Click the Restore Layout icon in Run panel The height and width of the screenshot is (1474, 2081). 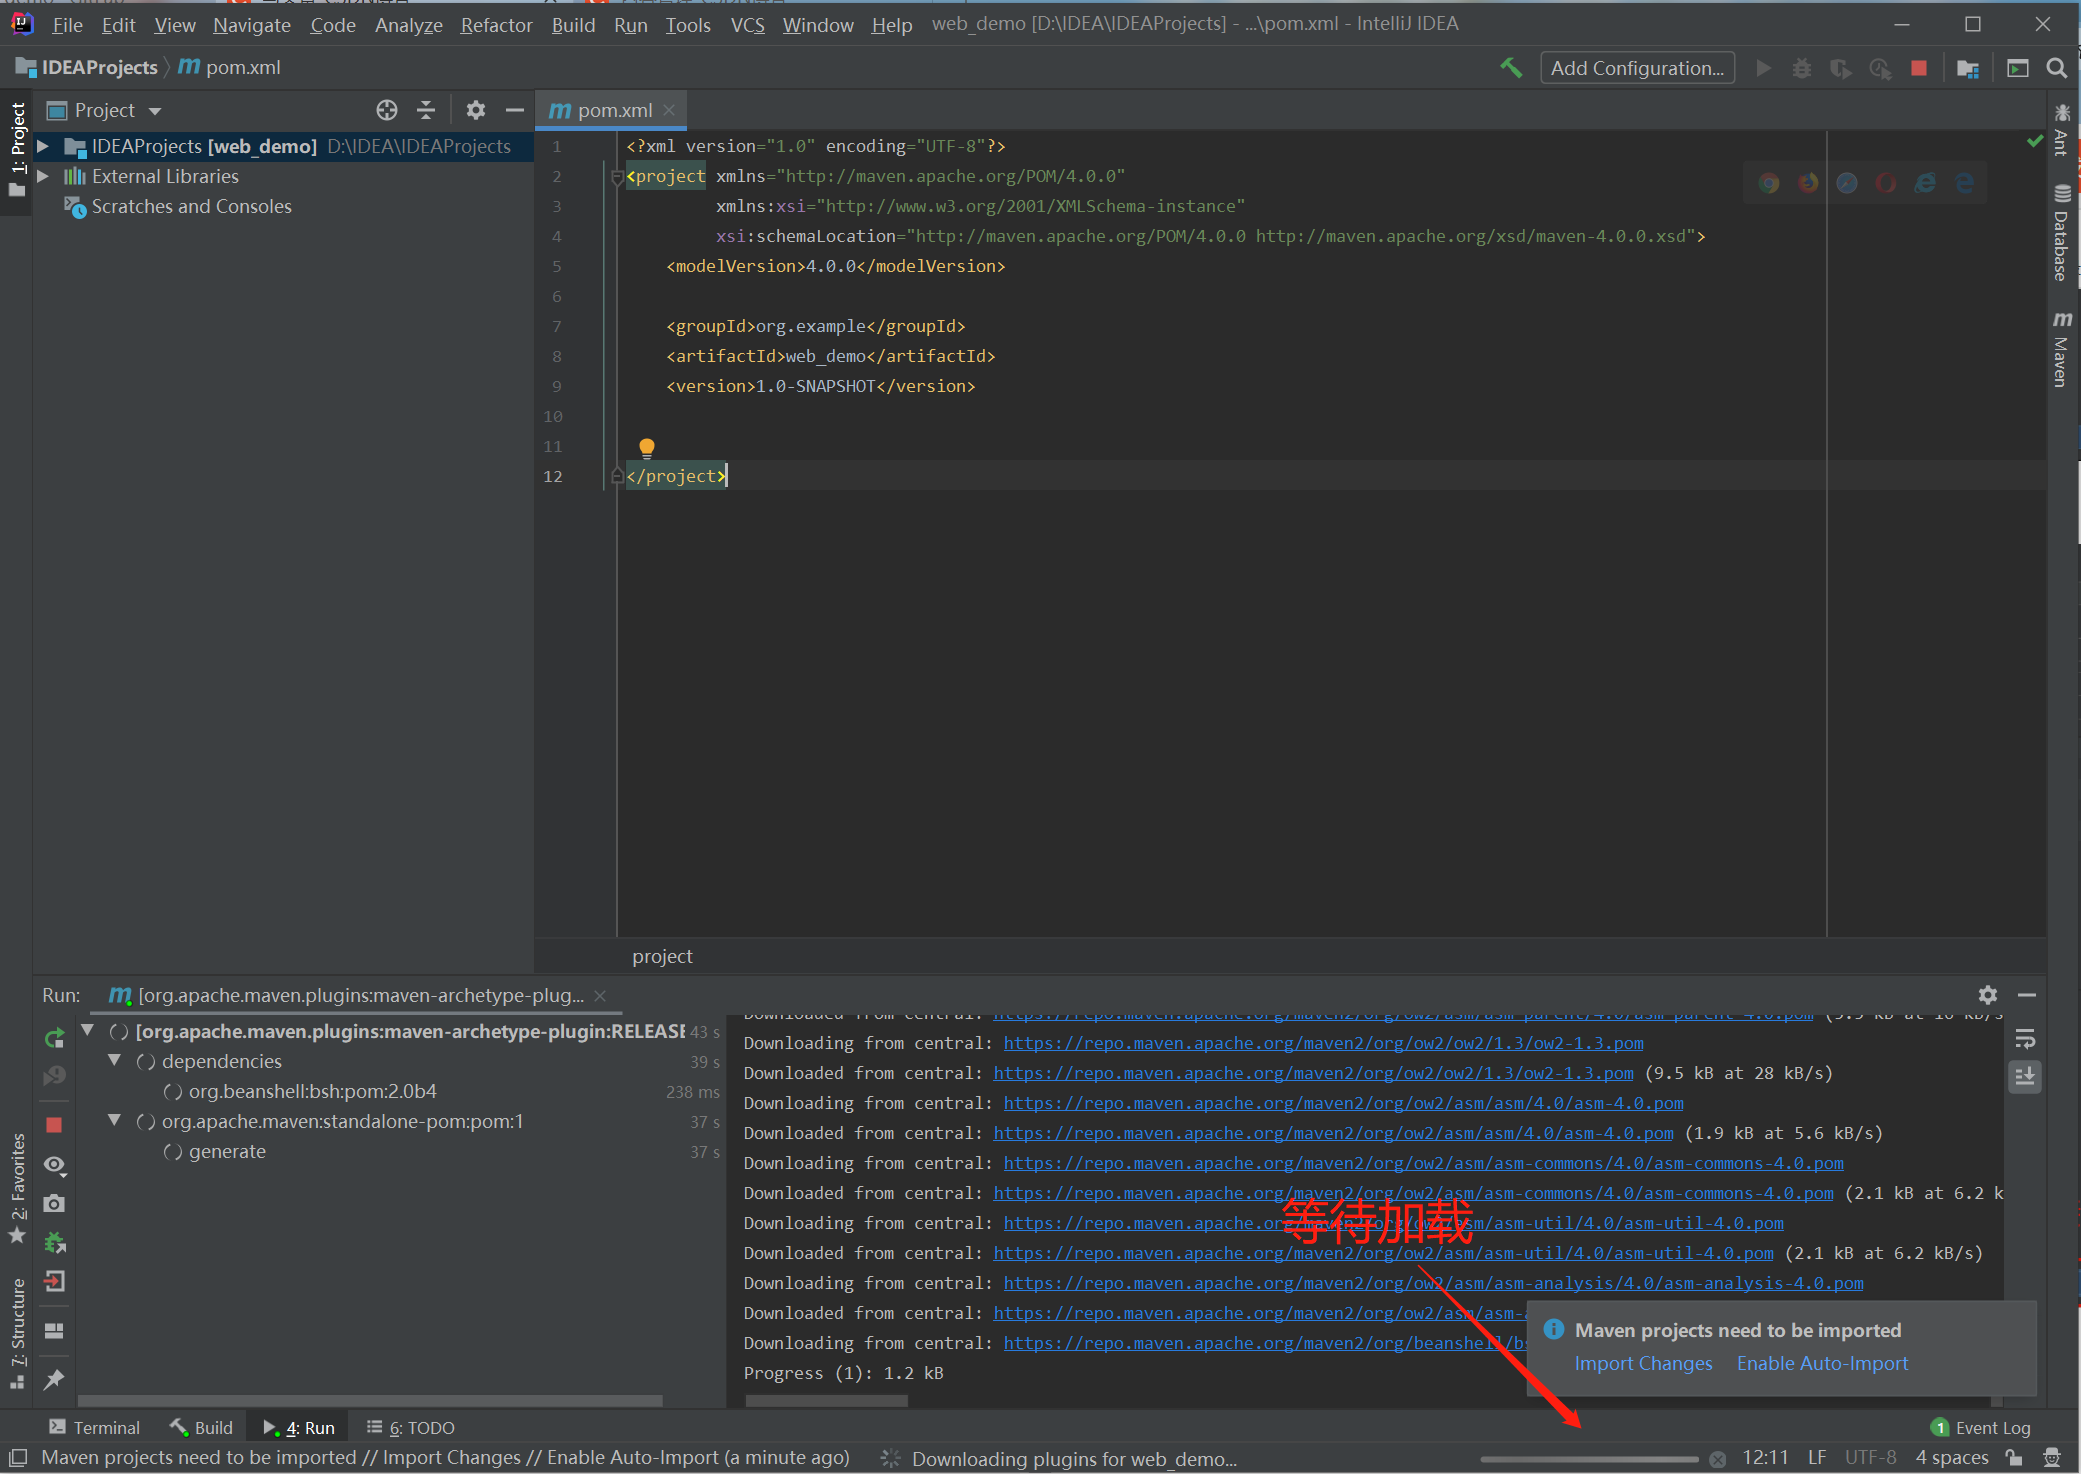click(55, 1331)
